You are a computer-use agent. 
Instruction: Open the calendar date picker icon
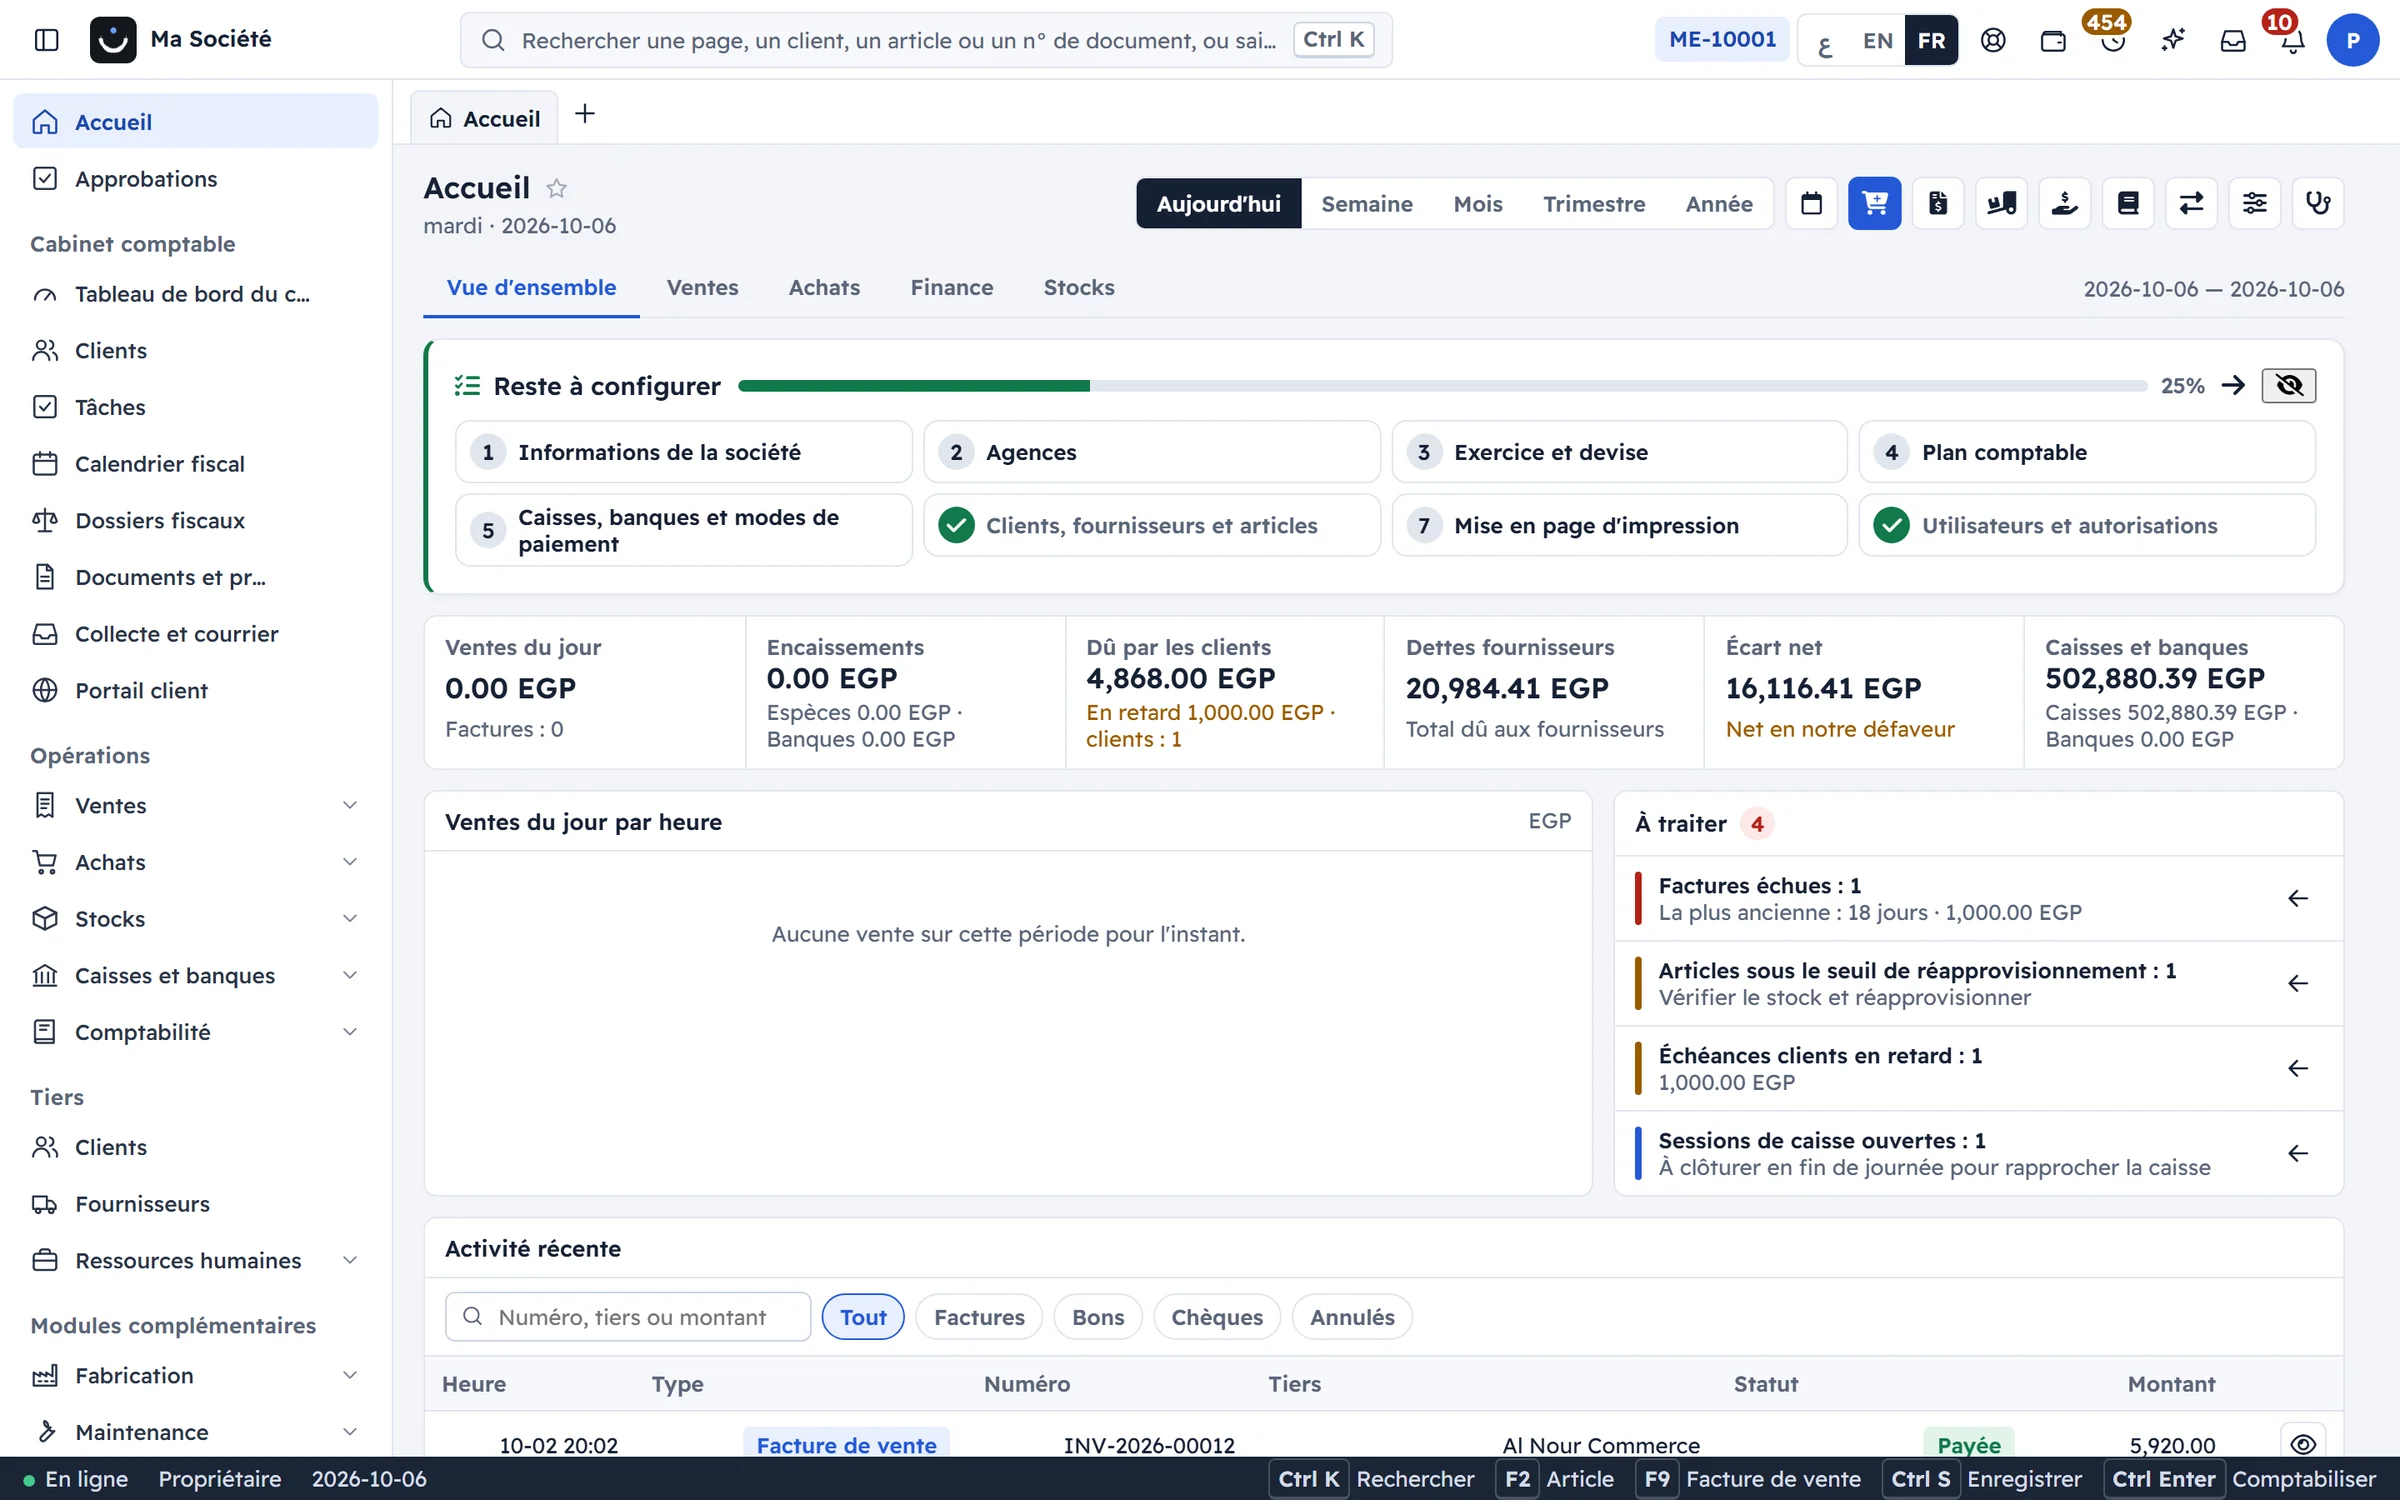tap(1811, 204)
